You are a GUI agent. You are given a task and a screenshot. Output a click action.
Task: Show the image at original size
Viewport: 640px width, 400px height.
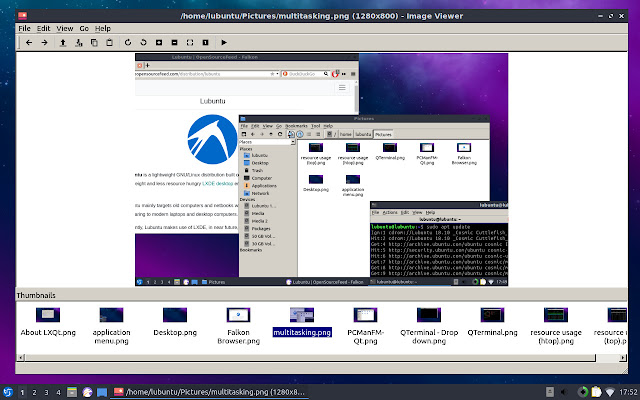coord(205,42)
